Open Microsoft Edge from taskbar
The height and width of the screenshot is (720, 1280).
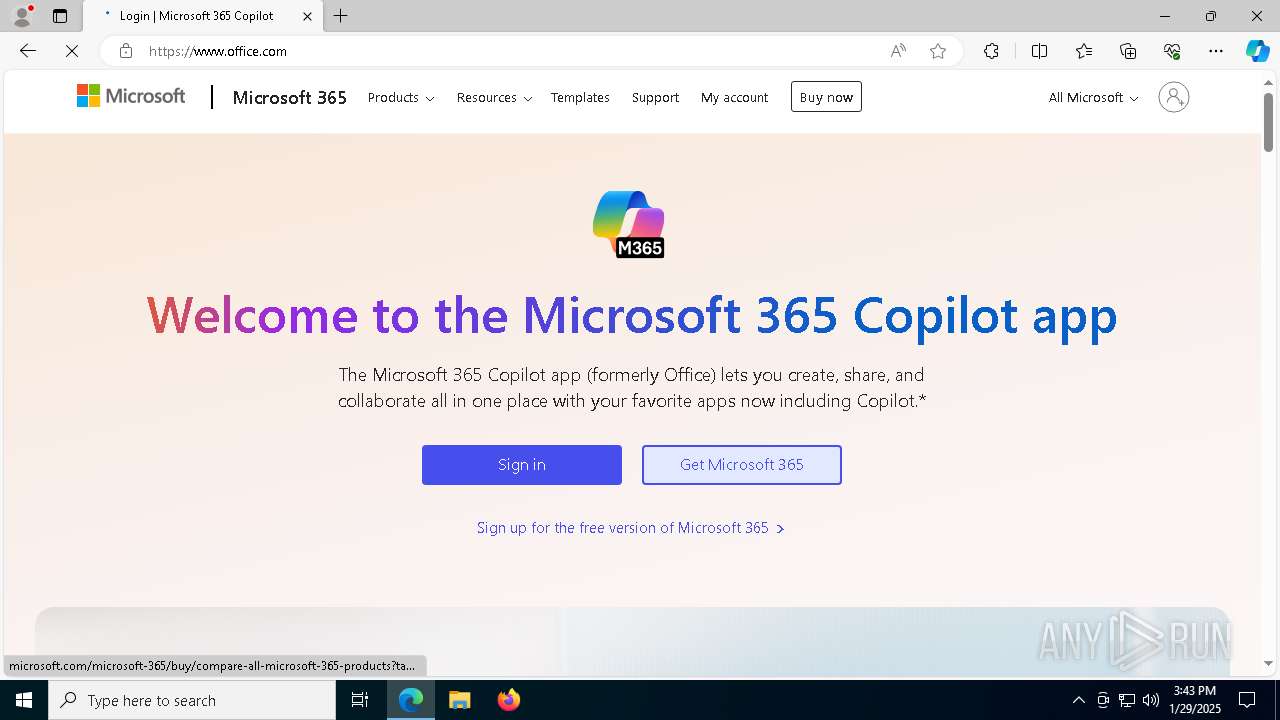(411, 700)
